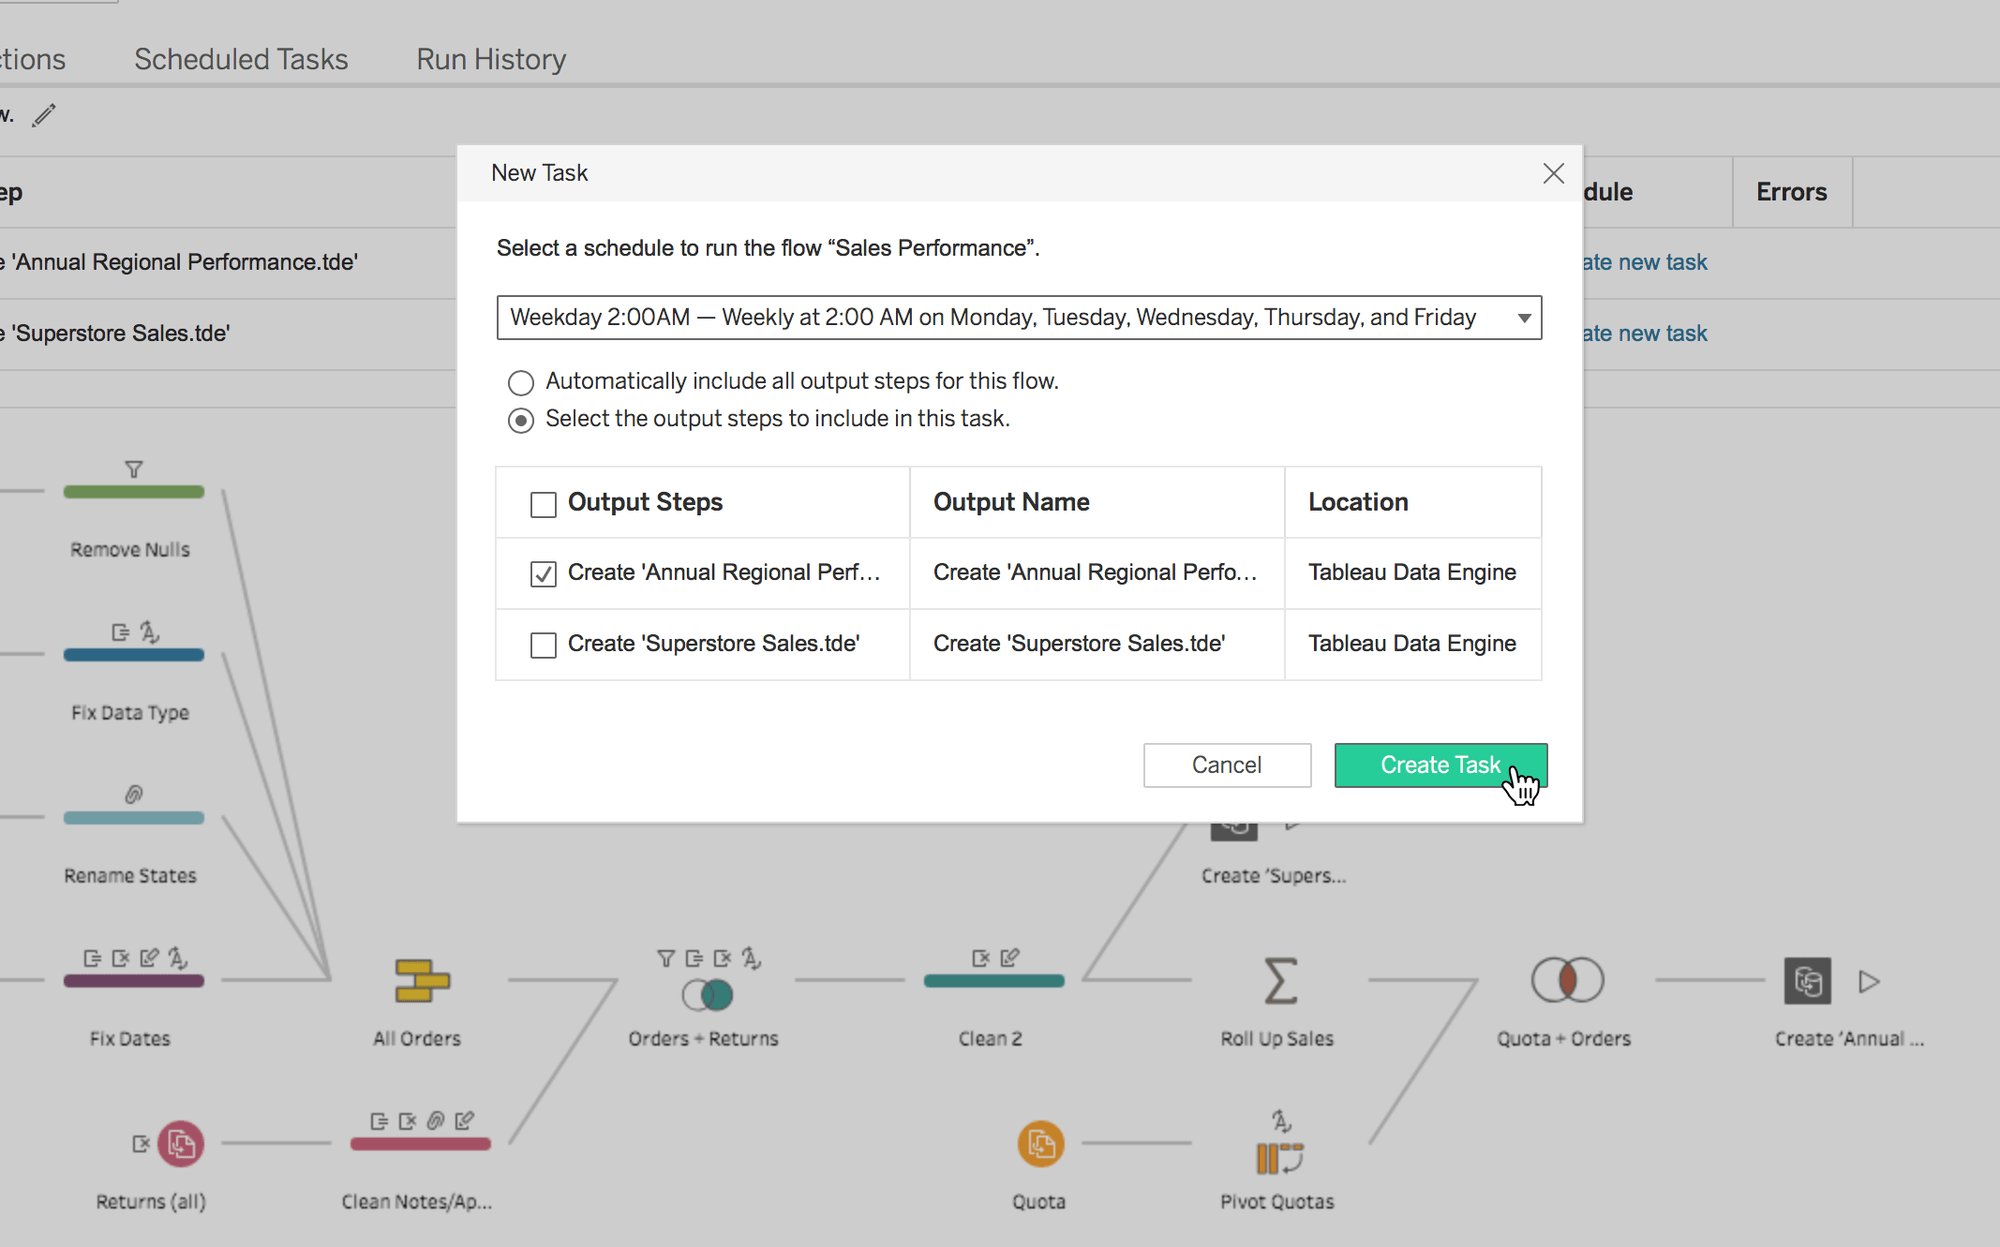Switch to the Scheduled Tasks tab

[x=241, y=59]
